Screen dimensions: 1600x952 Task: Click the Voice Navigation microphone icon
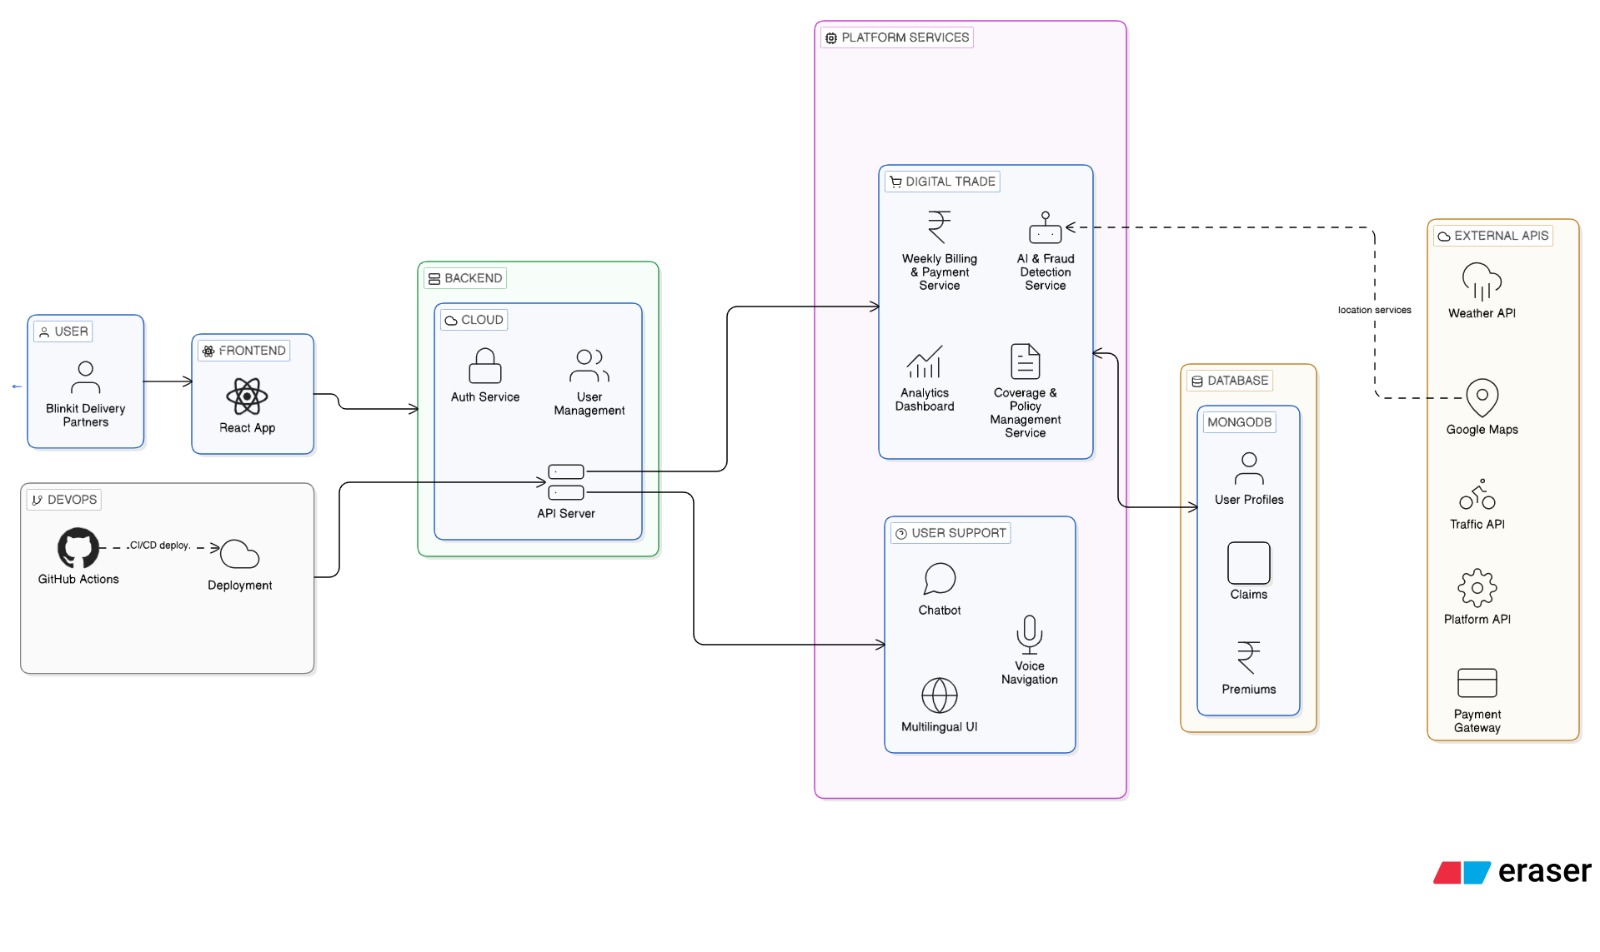click(x=1029, y=635)
